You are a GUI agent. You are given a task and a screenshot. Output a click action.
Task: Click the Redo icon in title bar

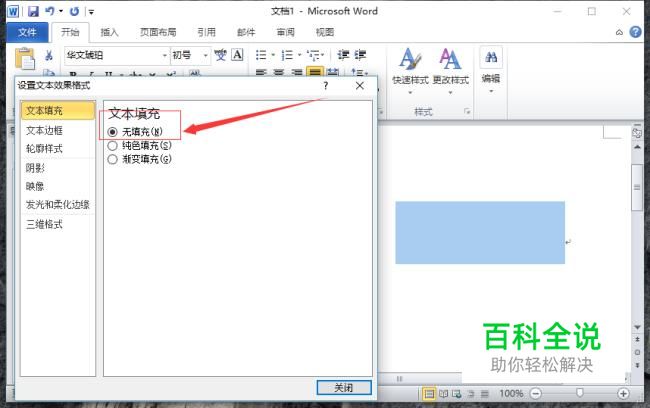75,11
